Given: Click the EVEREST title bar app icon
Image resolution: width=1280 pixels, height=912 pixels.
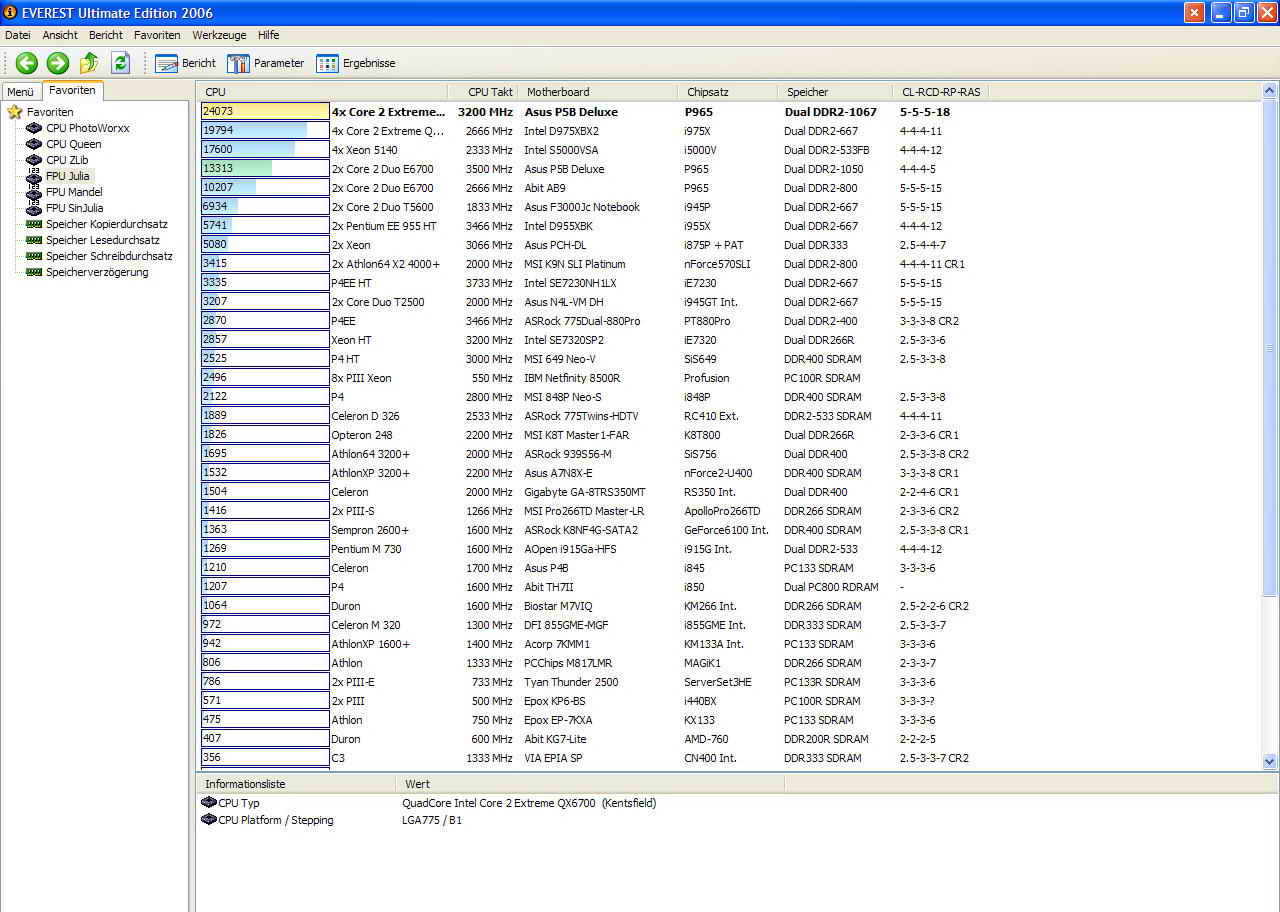Looking at the screenshot, I should pyautogui.click(x=10, y=13).
